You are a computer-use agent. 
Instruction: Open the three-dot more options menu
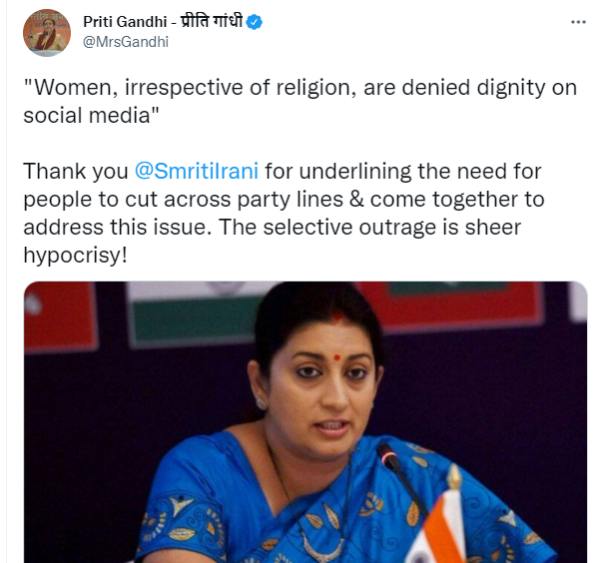pyautogui.click(x=578, y=22)
